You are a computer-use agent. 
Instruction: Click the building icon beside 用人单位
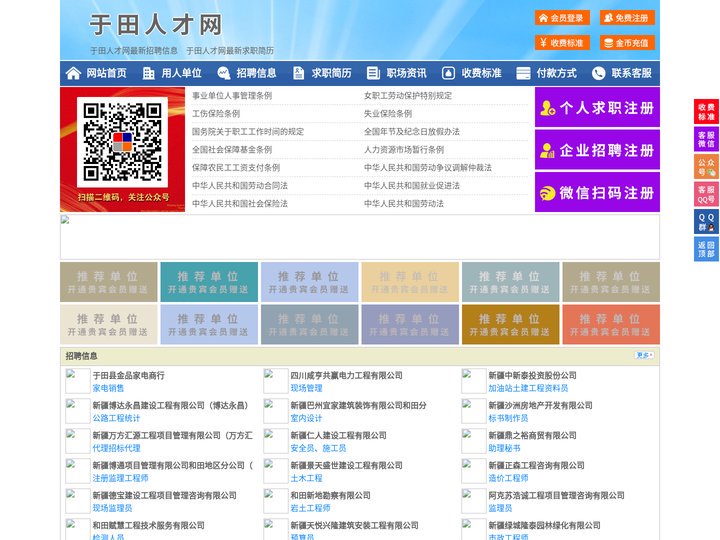coord(148,73)
